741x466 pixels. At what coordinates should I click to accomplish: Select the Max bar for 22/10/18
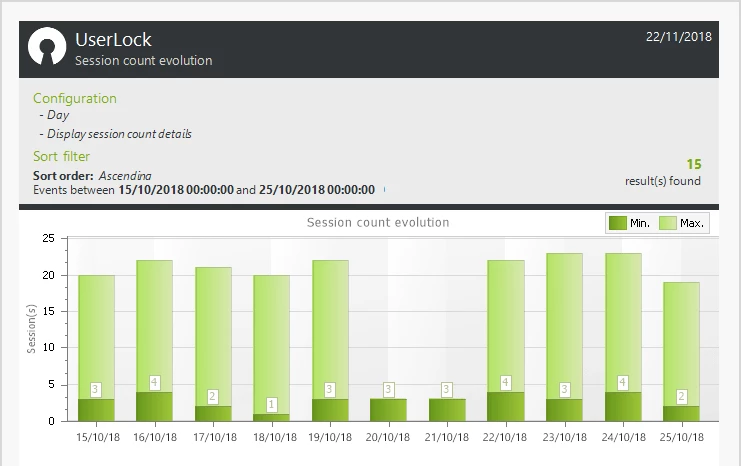505,320
